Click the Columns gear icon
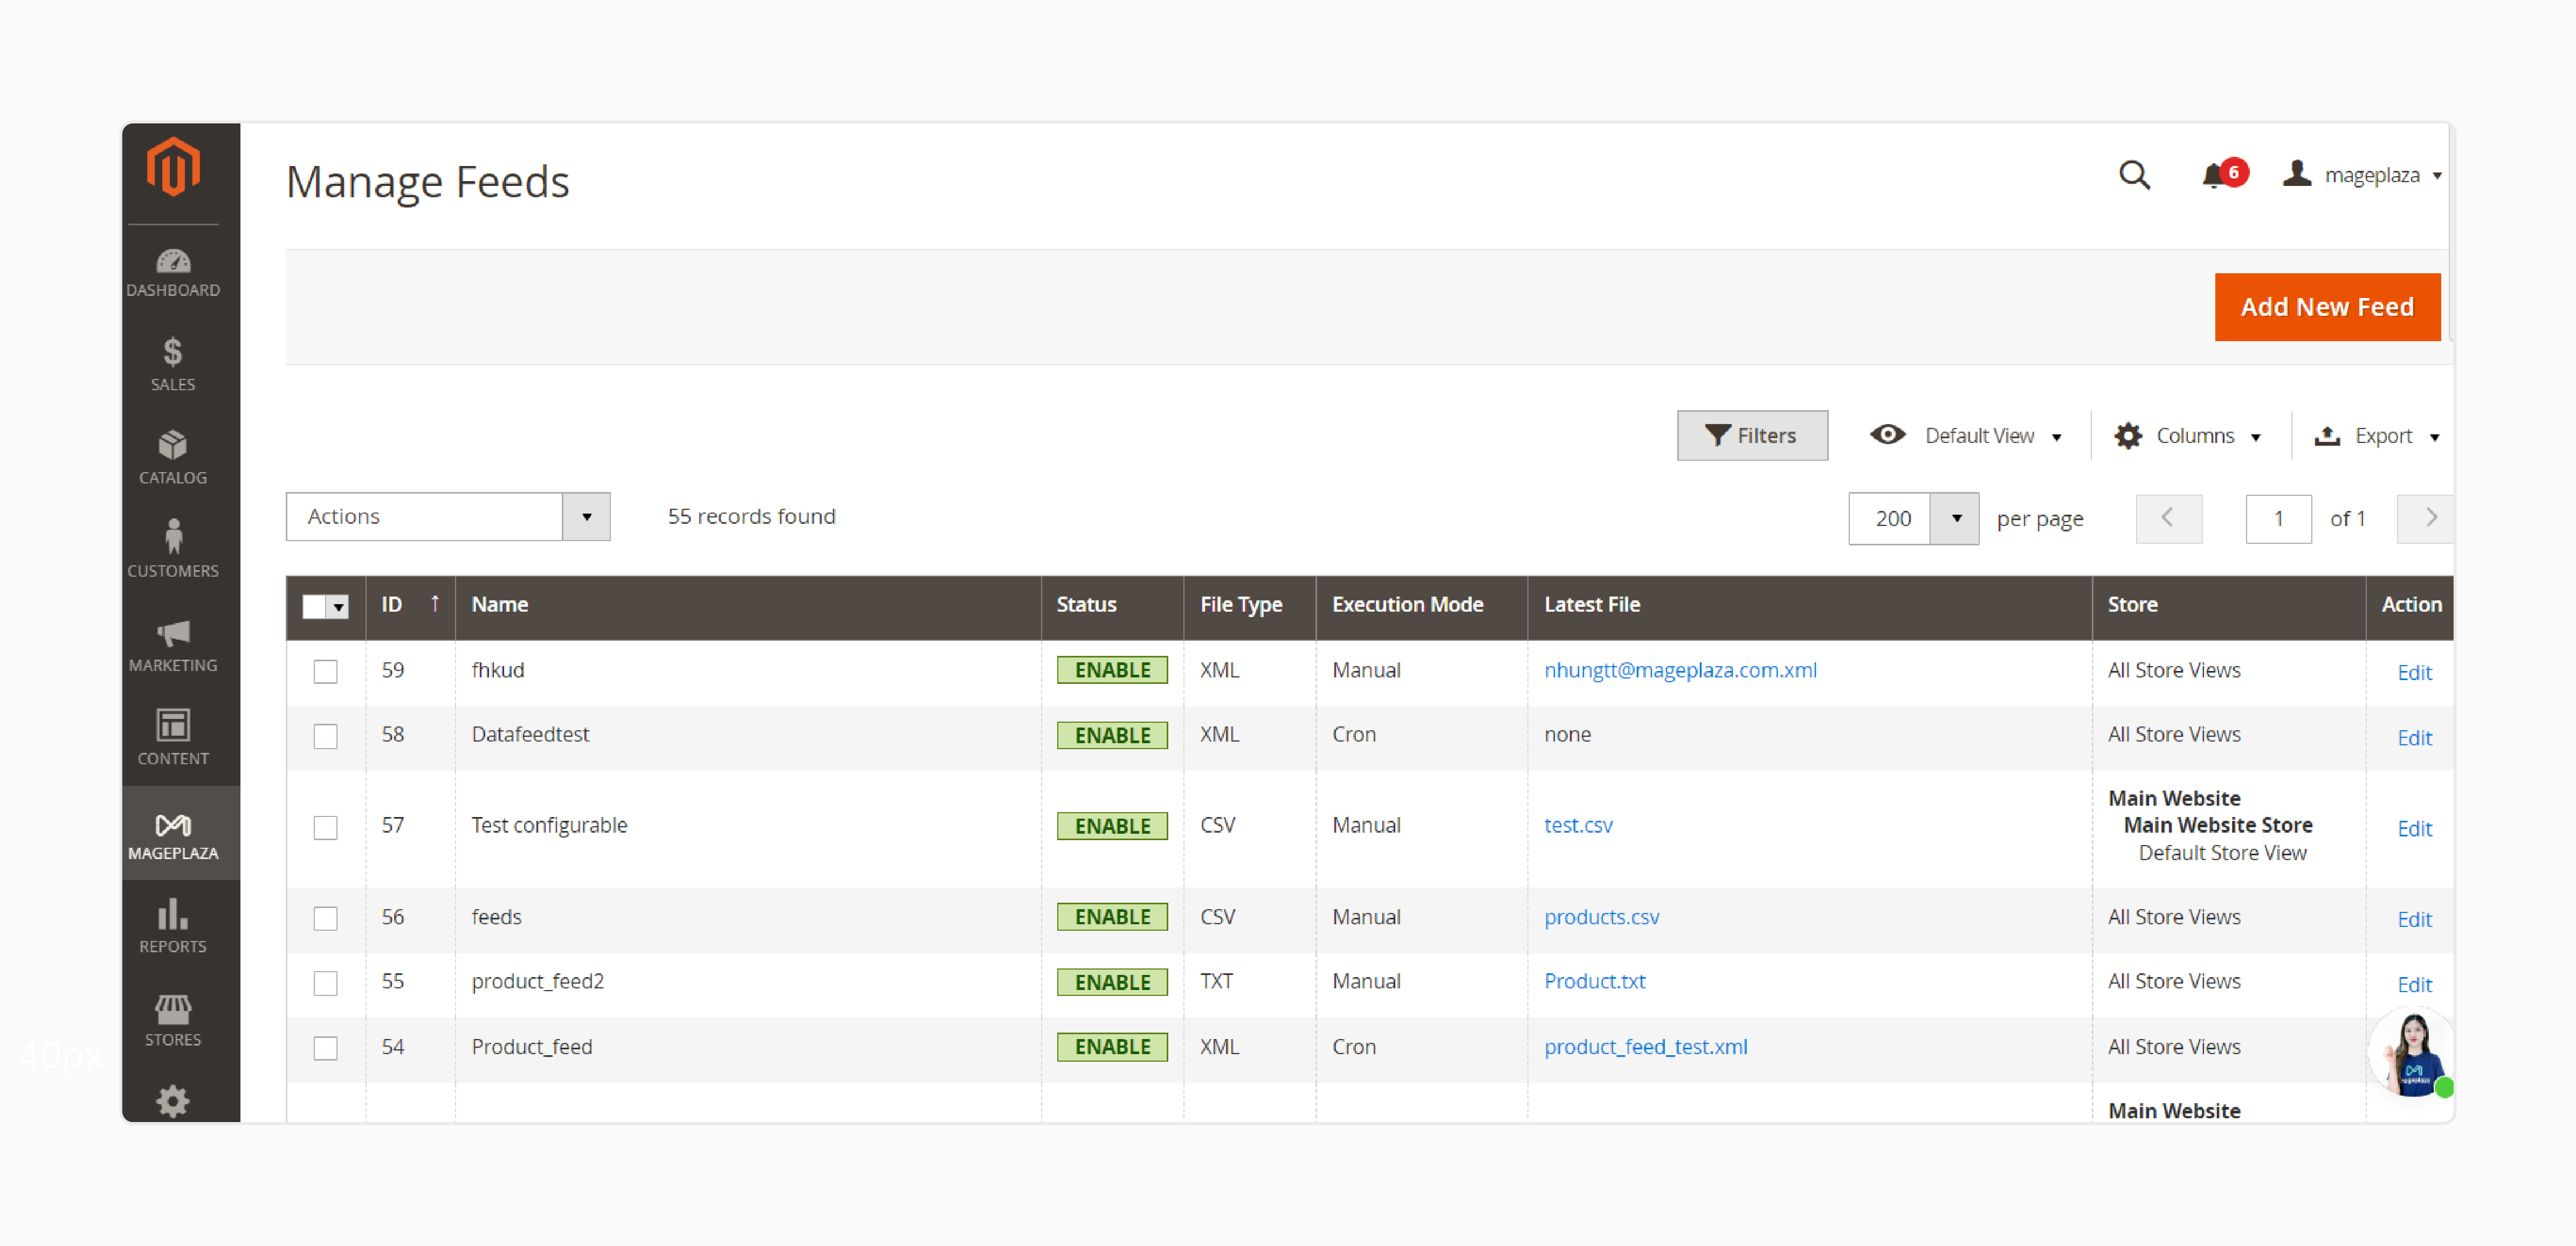This screenshot has width=2576, height=1246. point(2128,436)
